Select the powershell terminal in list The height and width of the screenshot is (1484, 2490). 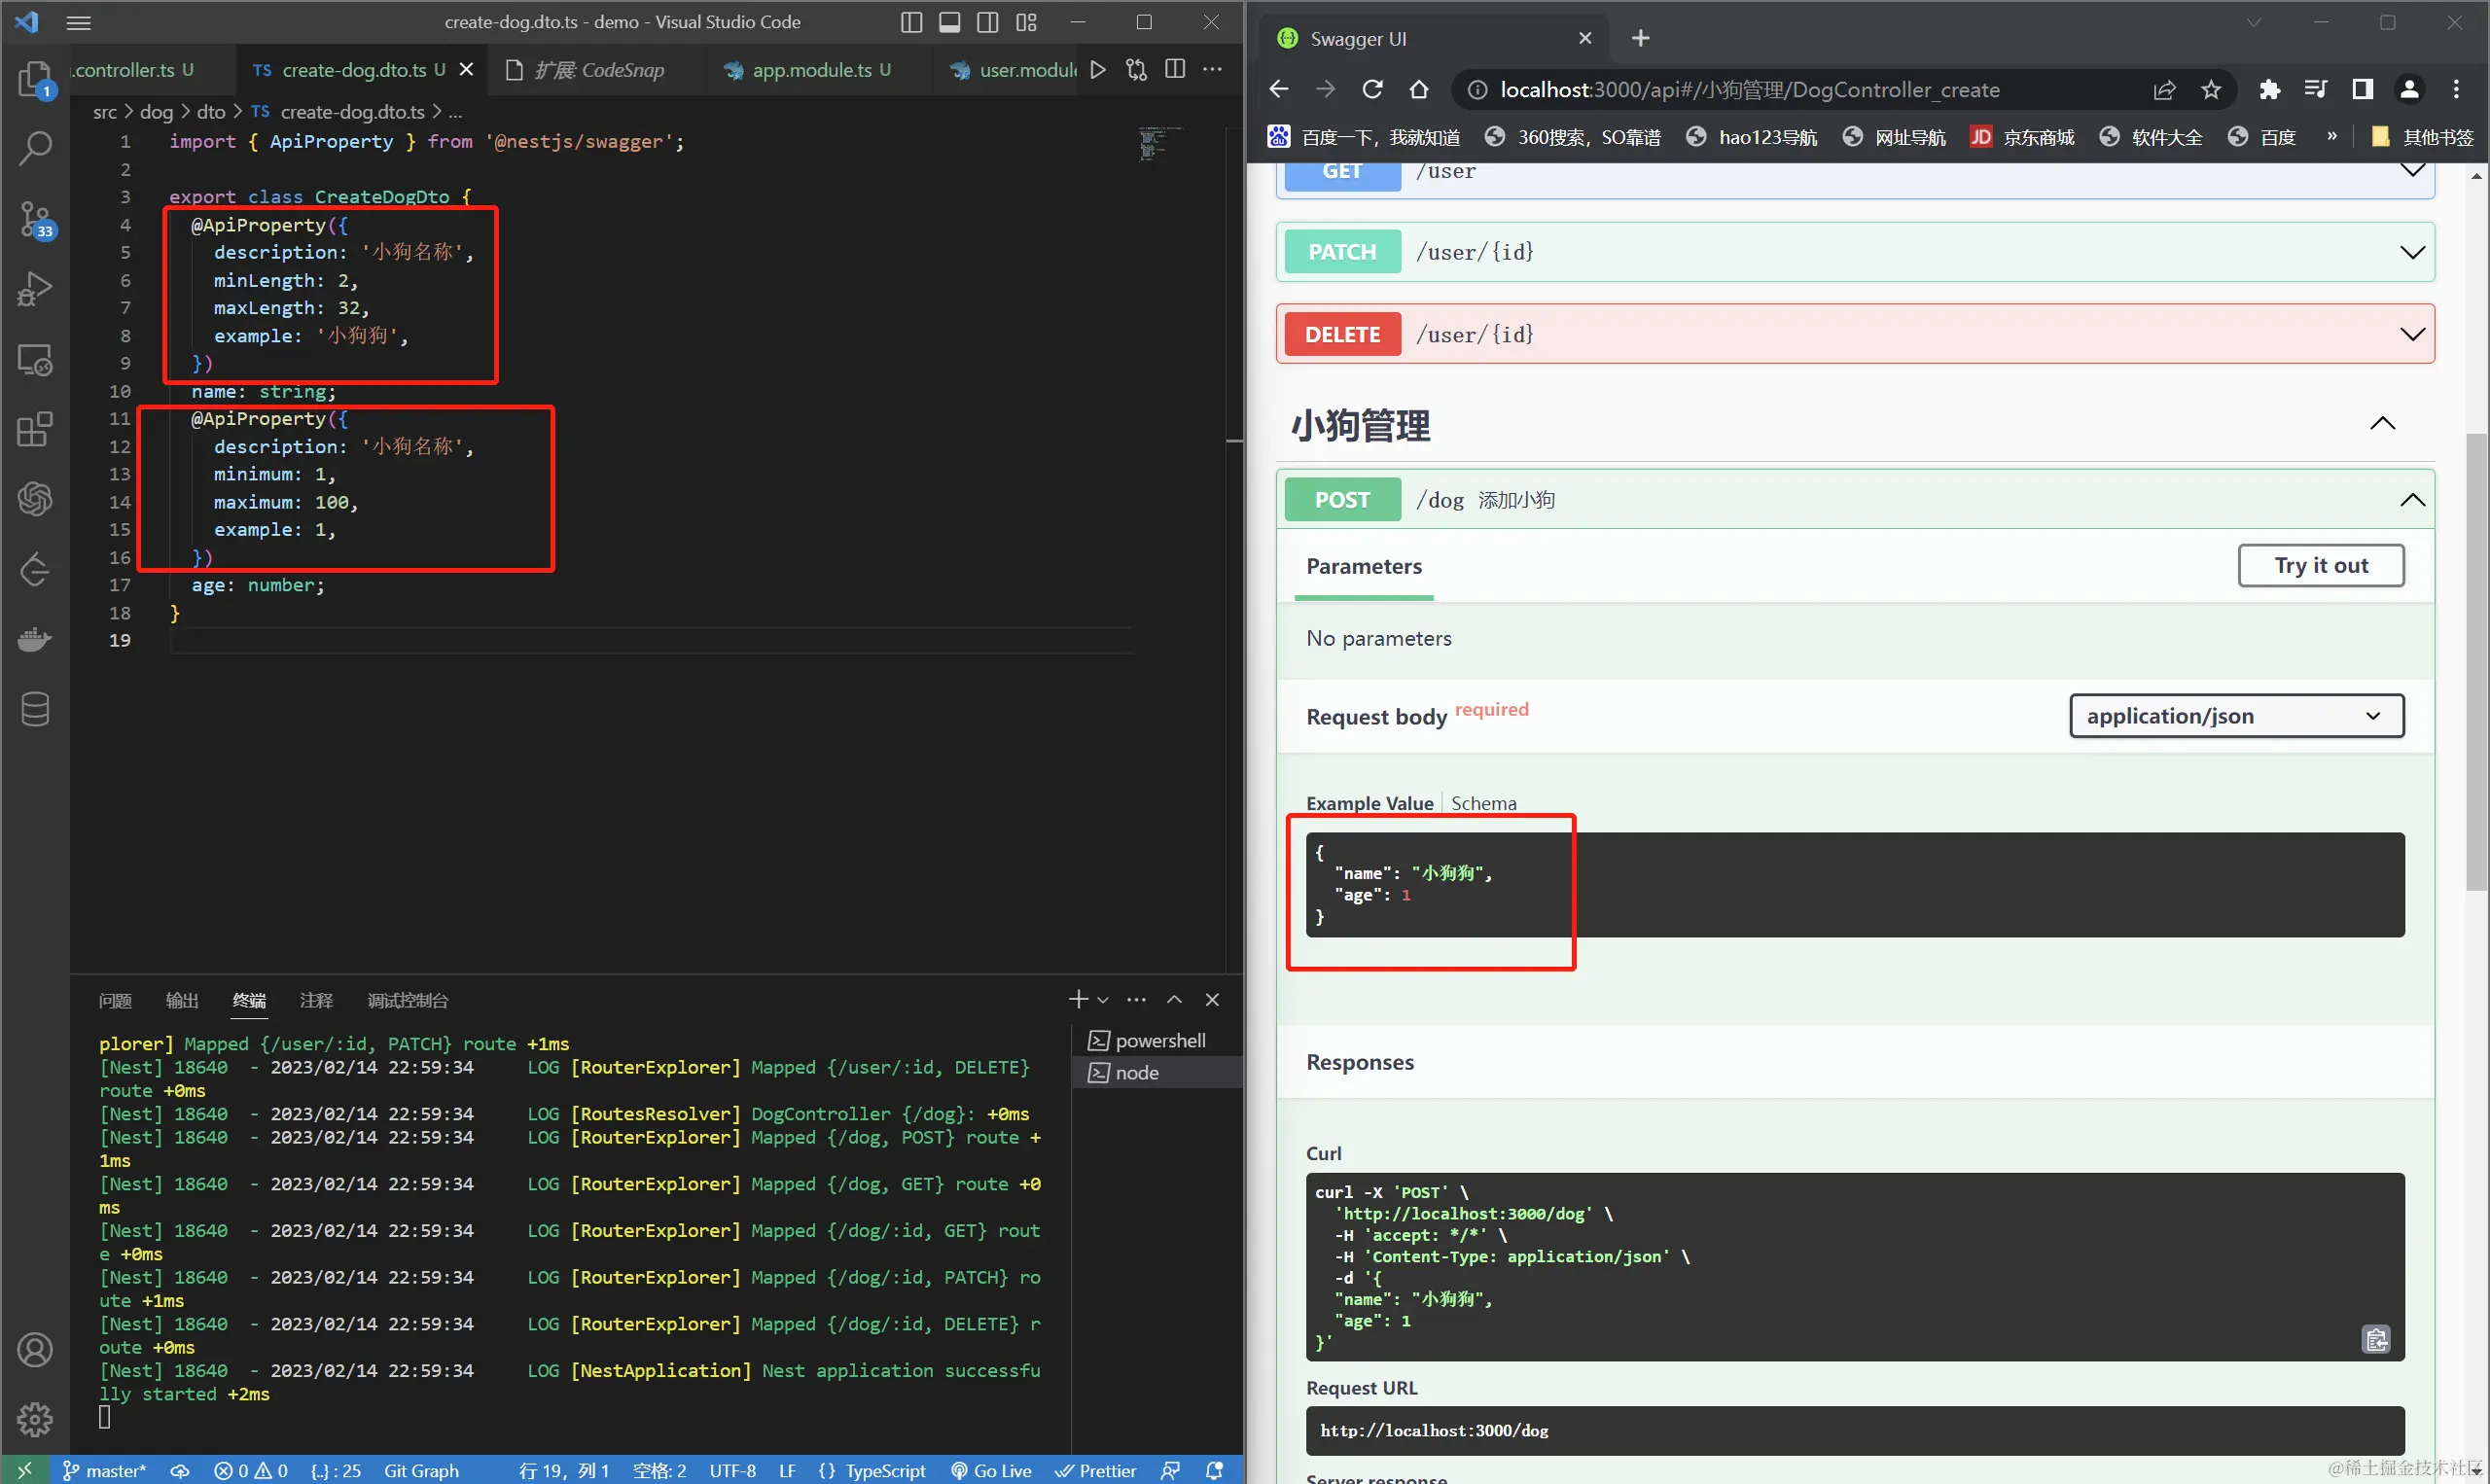(x=1159, y=1040)
